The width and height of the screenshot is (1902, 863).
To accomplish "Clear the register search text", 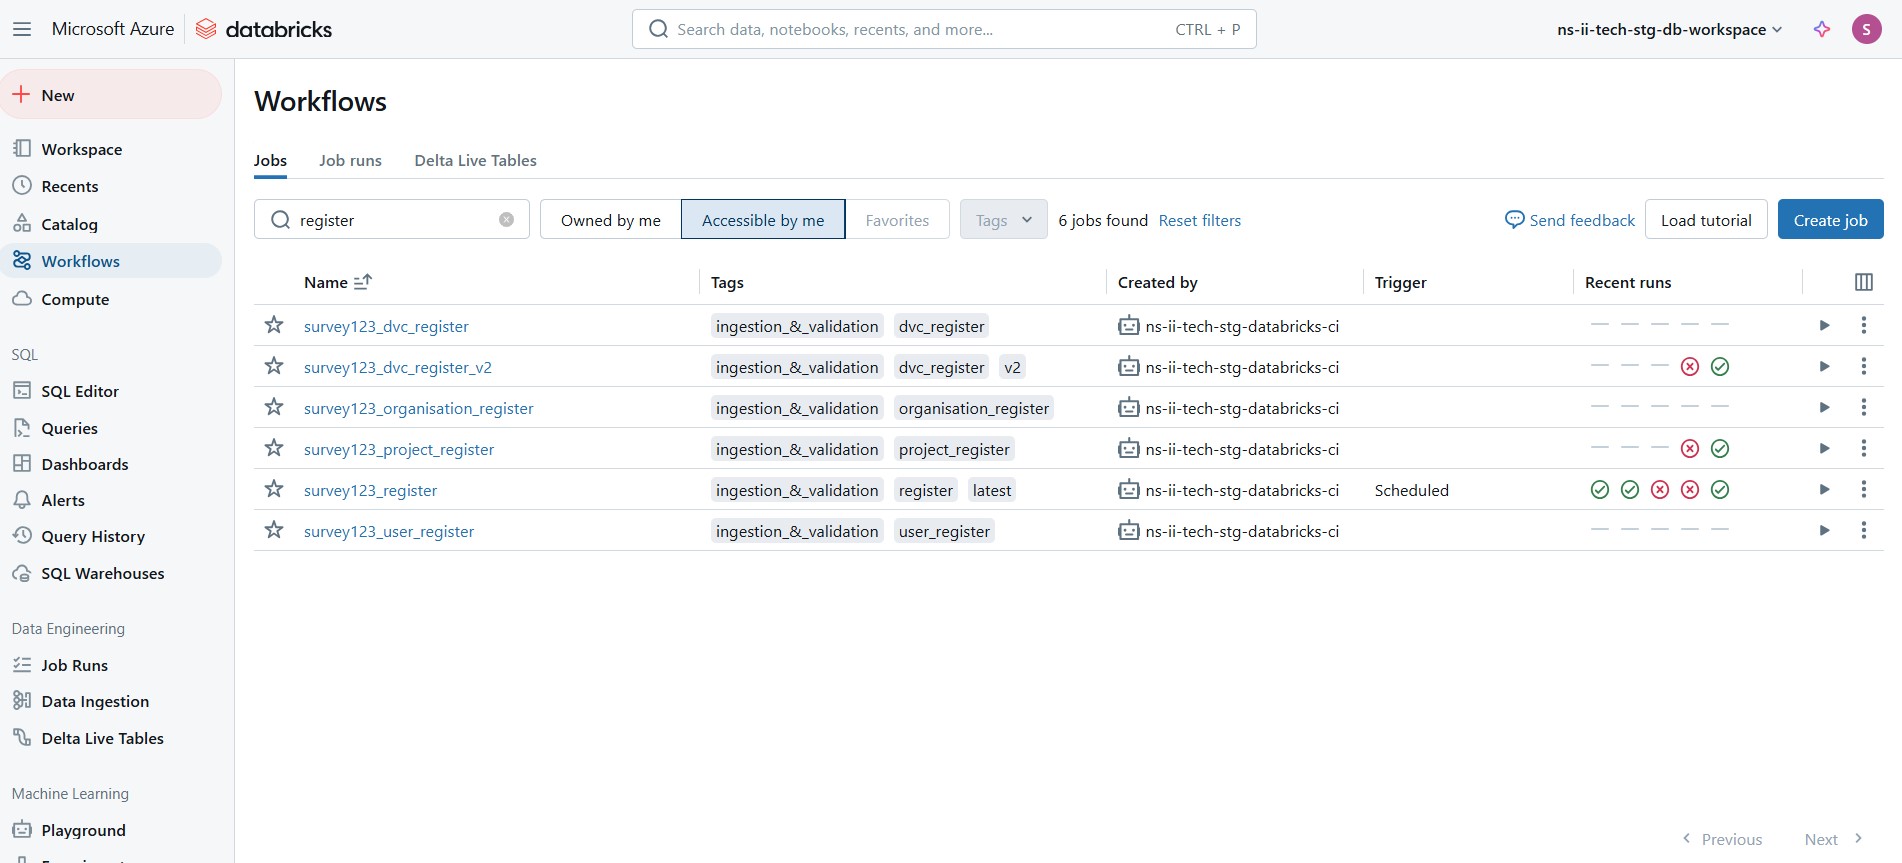I will click(x=507, y=220).
